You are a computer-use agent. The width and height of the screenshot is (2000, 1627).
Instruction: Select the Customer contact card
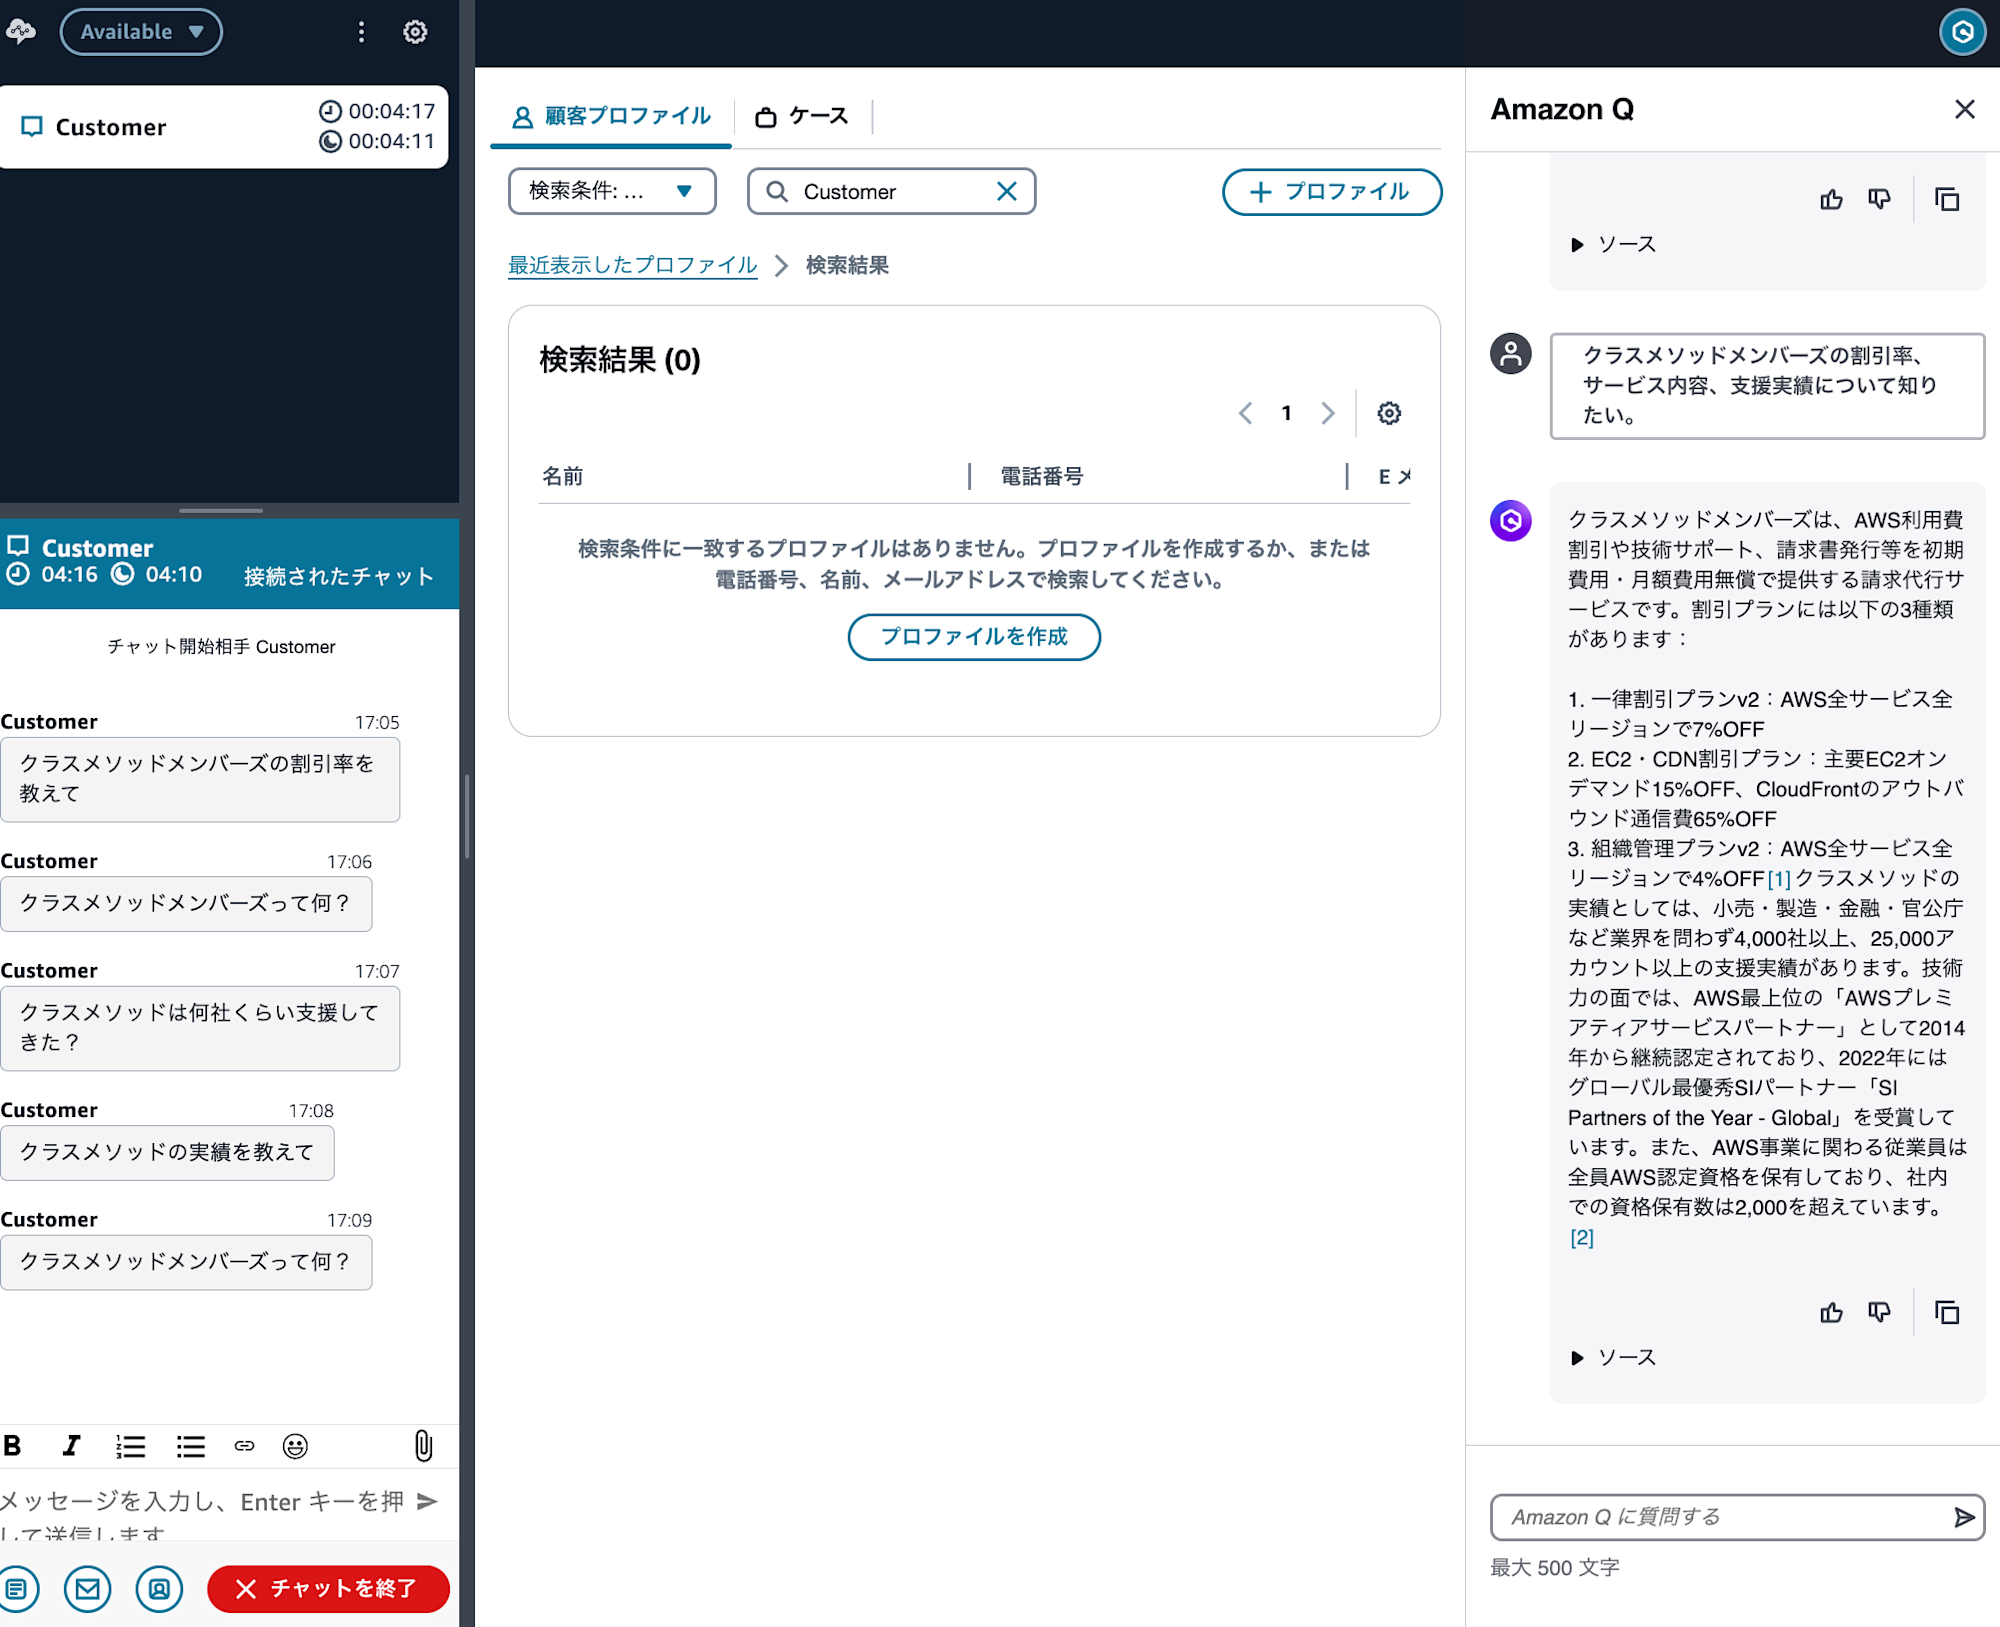point(224,127)
